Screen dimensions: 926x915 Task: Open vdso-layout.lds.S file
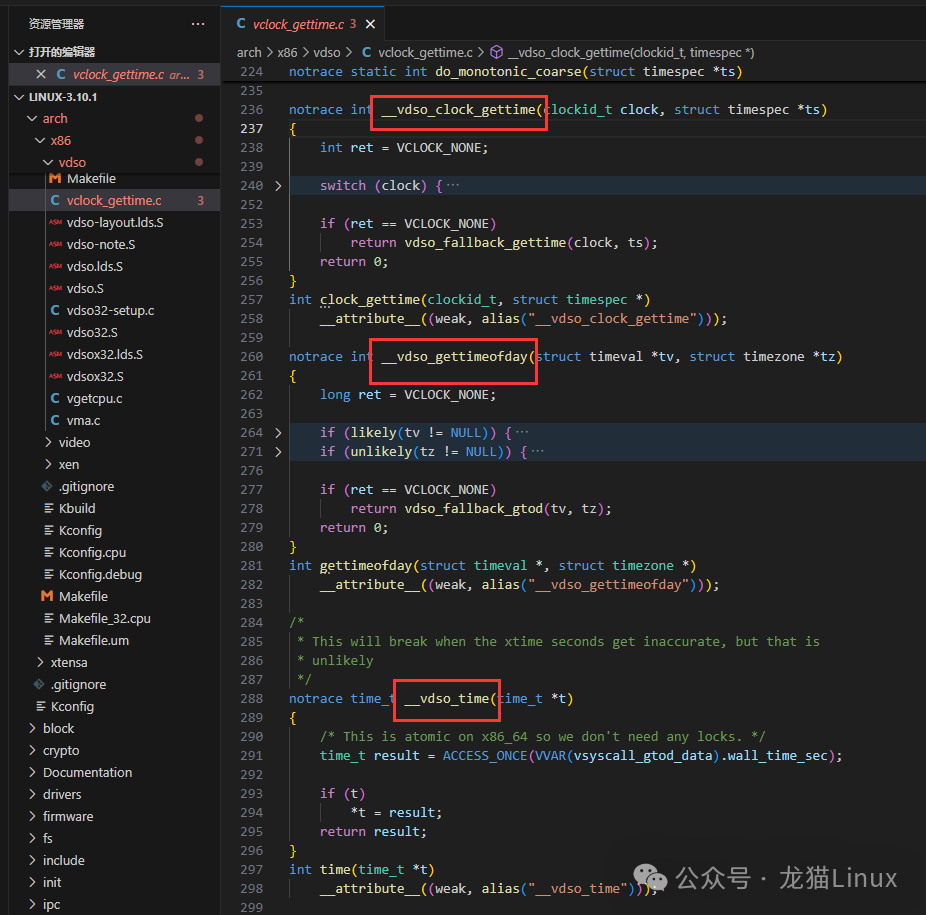[115, 223]
